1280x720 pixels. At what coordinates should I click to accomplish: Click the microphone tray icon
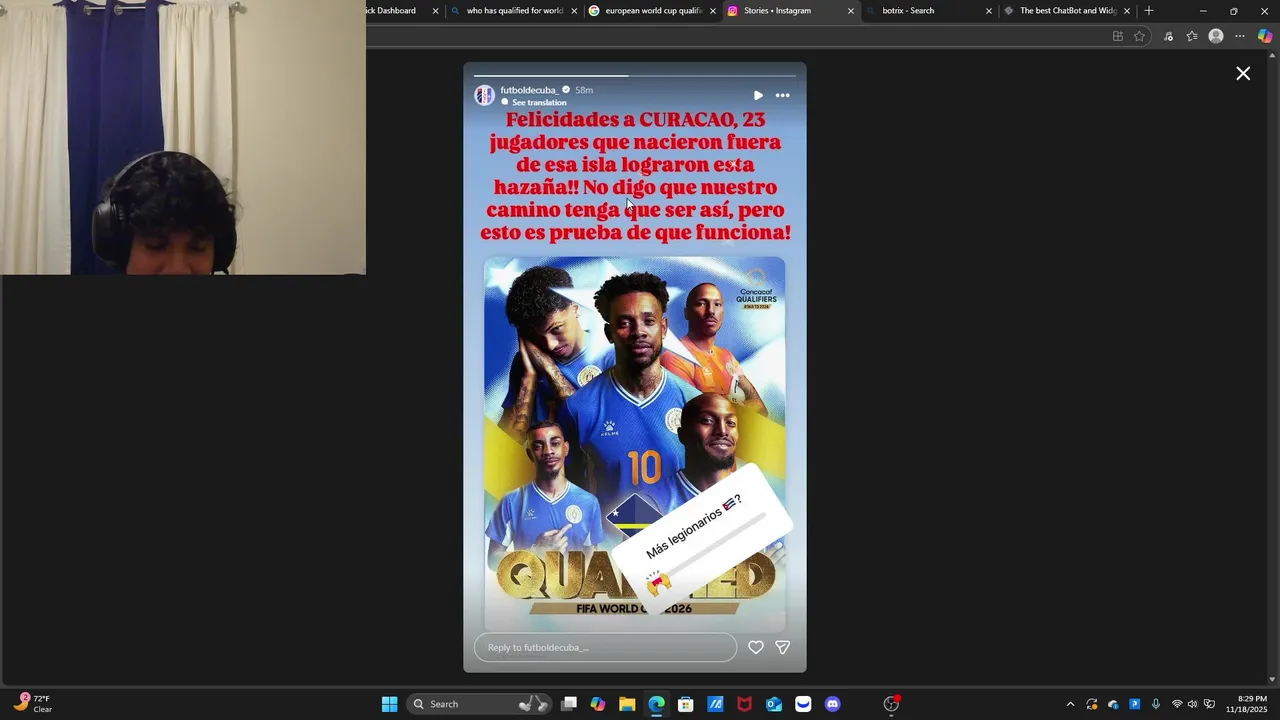pos(1156,704)
